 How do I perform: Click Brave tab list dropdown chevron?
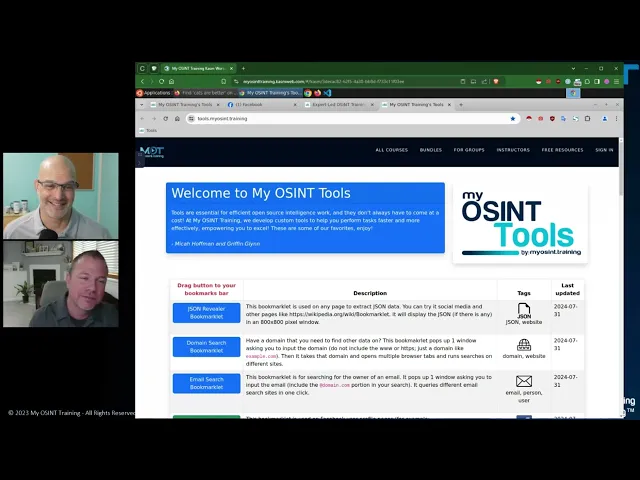(573, 69)
